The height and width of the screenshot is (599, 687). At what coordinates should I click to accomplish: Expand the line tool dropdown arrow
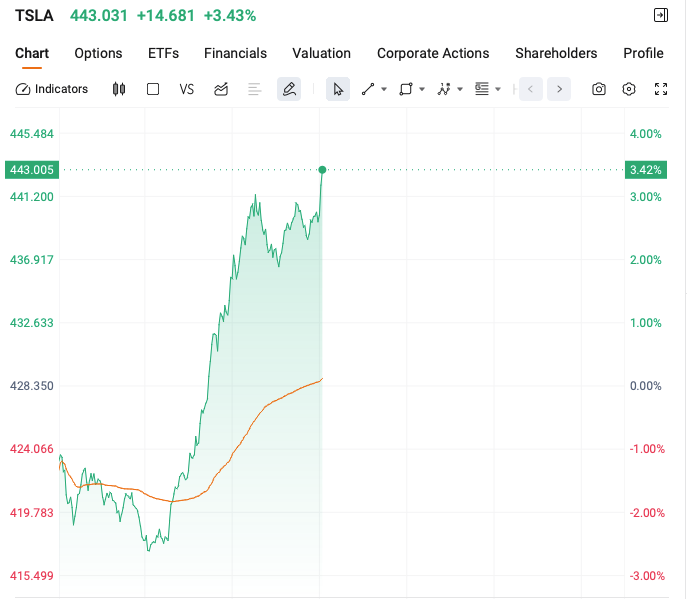click(384, 89)
